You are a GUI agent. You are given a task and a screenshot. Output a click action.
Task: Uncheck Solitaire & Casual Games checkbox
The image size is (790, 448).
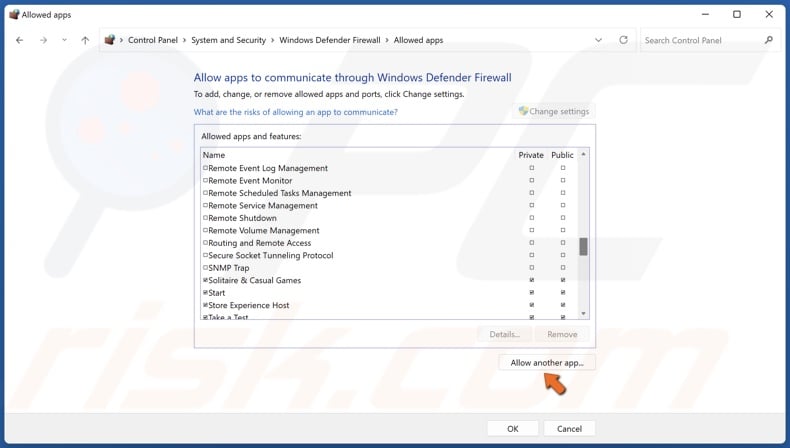coord(206,280)
